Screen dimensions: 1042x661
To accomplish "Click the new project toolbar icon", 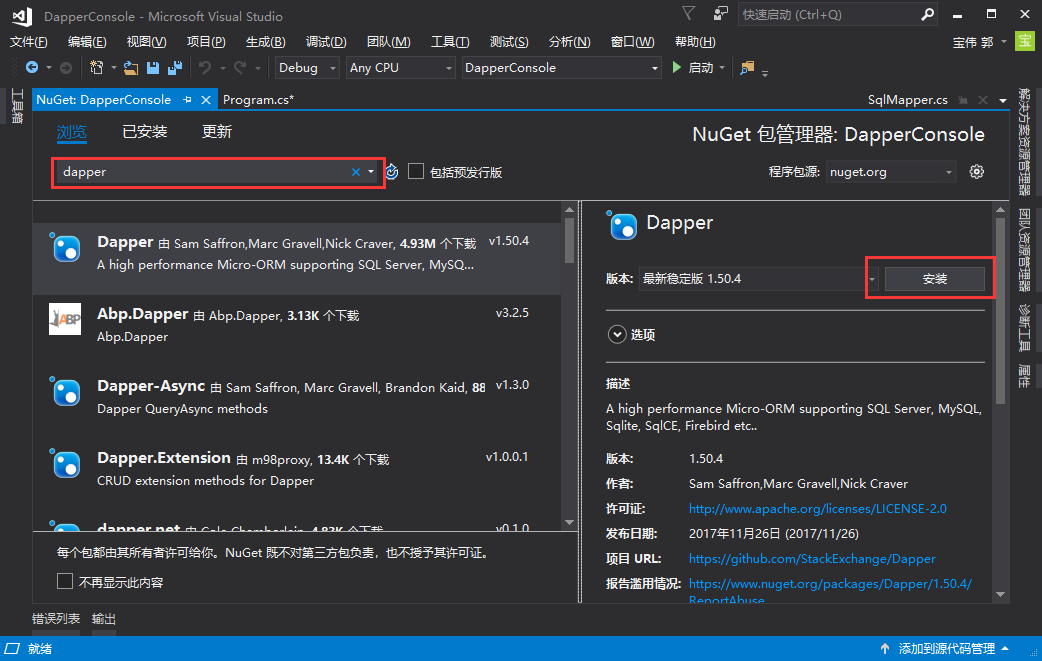I will pyautogui.click(x=97, y=68).
